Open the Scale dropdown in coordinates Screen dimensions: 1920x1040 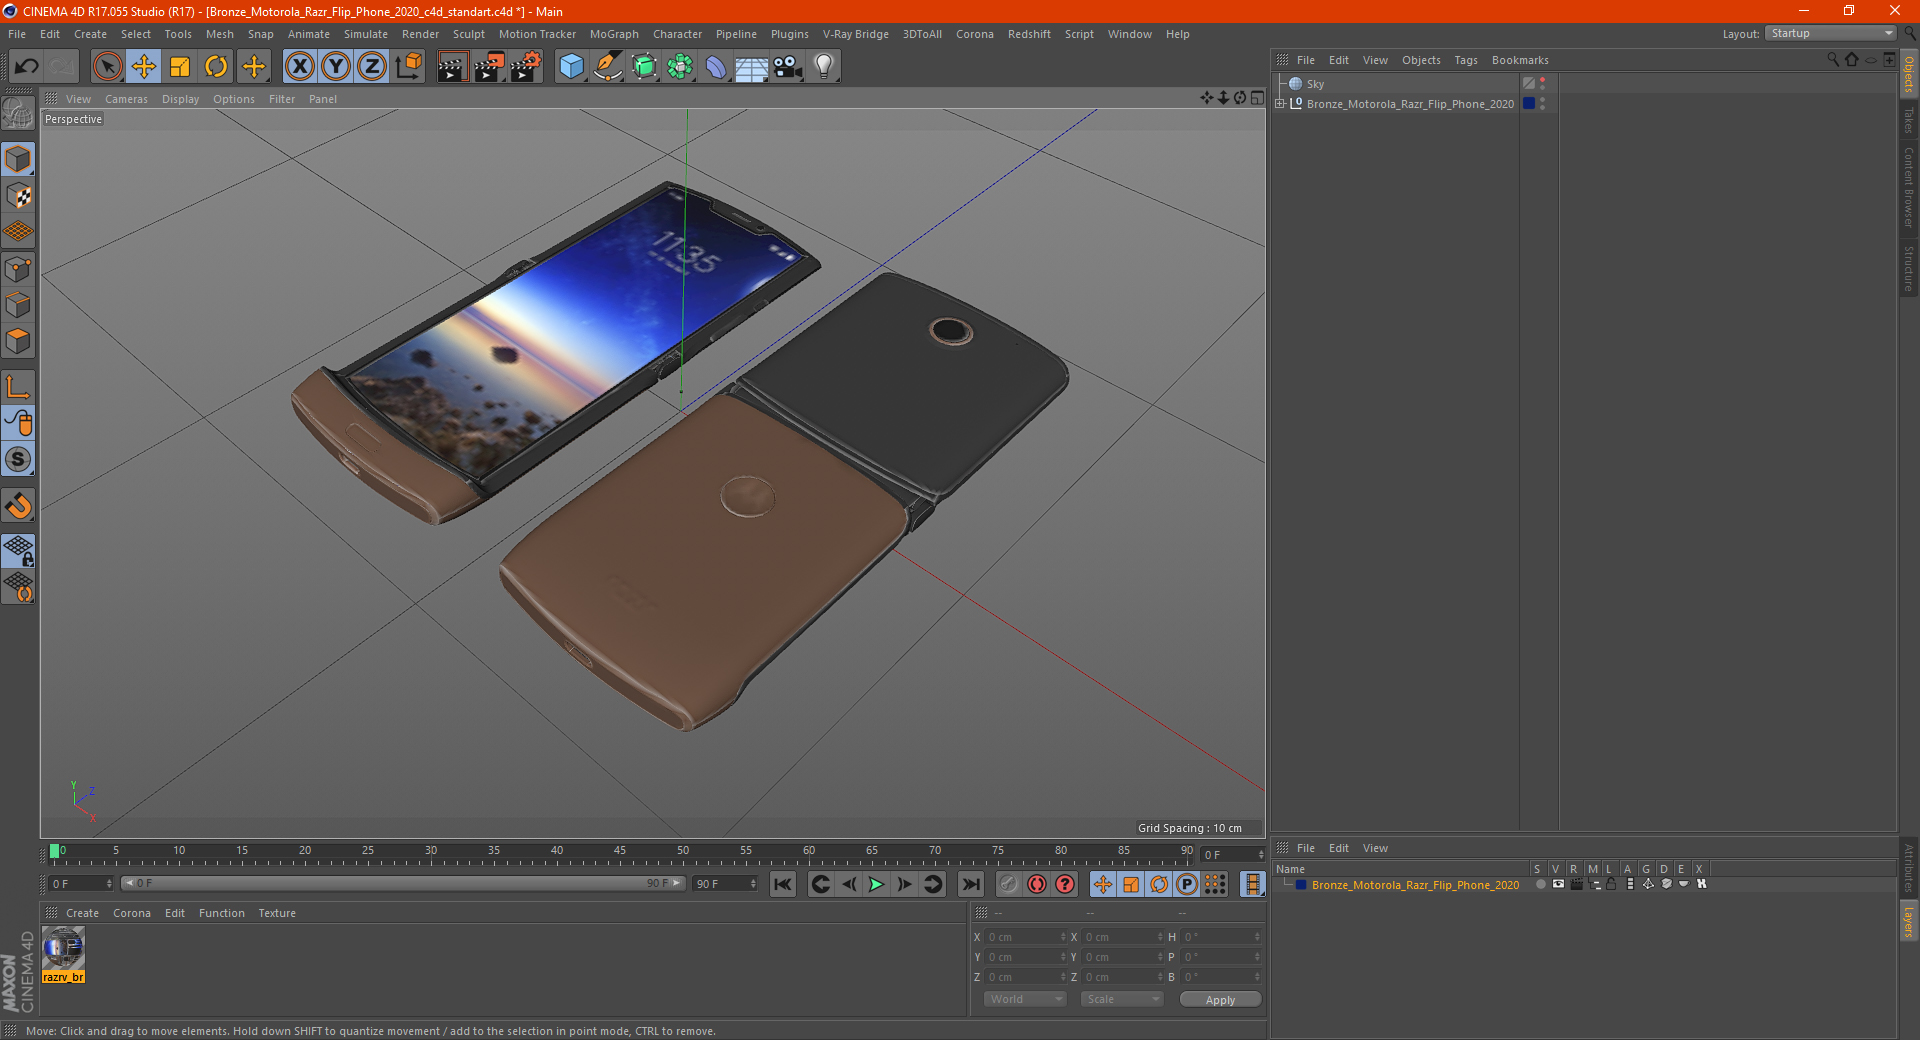click(x=1122, y=999)
